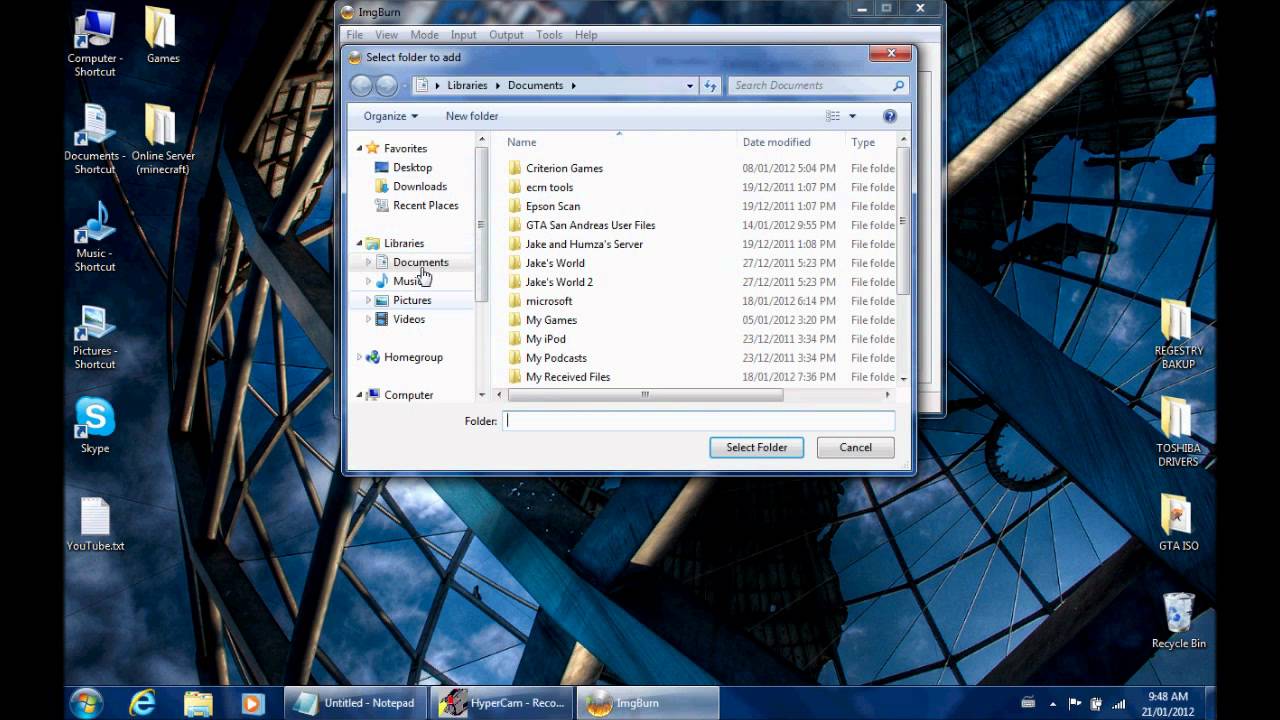
Task: Expand the Pictures library node
Action: pyautogui.click(x=368, y=300)
